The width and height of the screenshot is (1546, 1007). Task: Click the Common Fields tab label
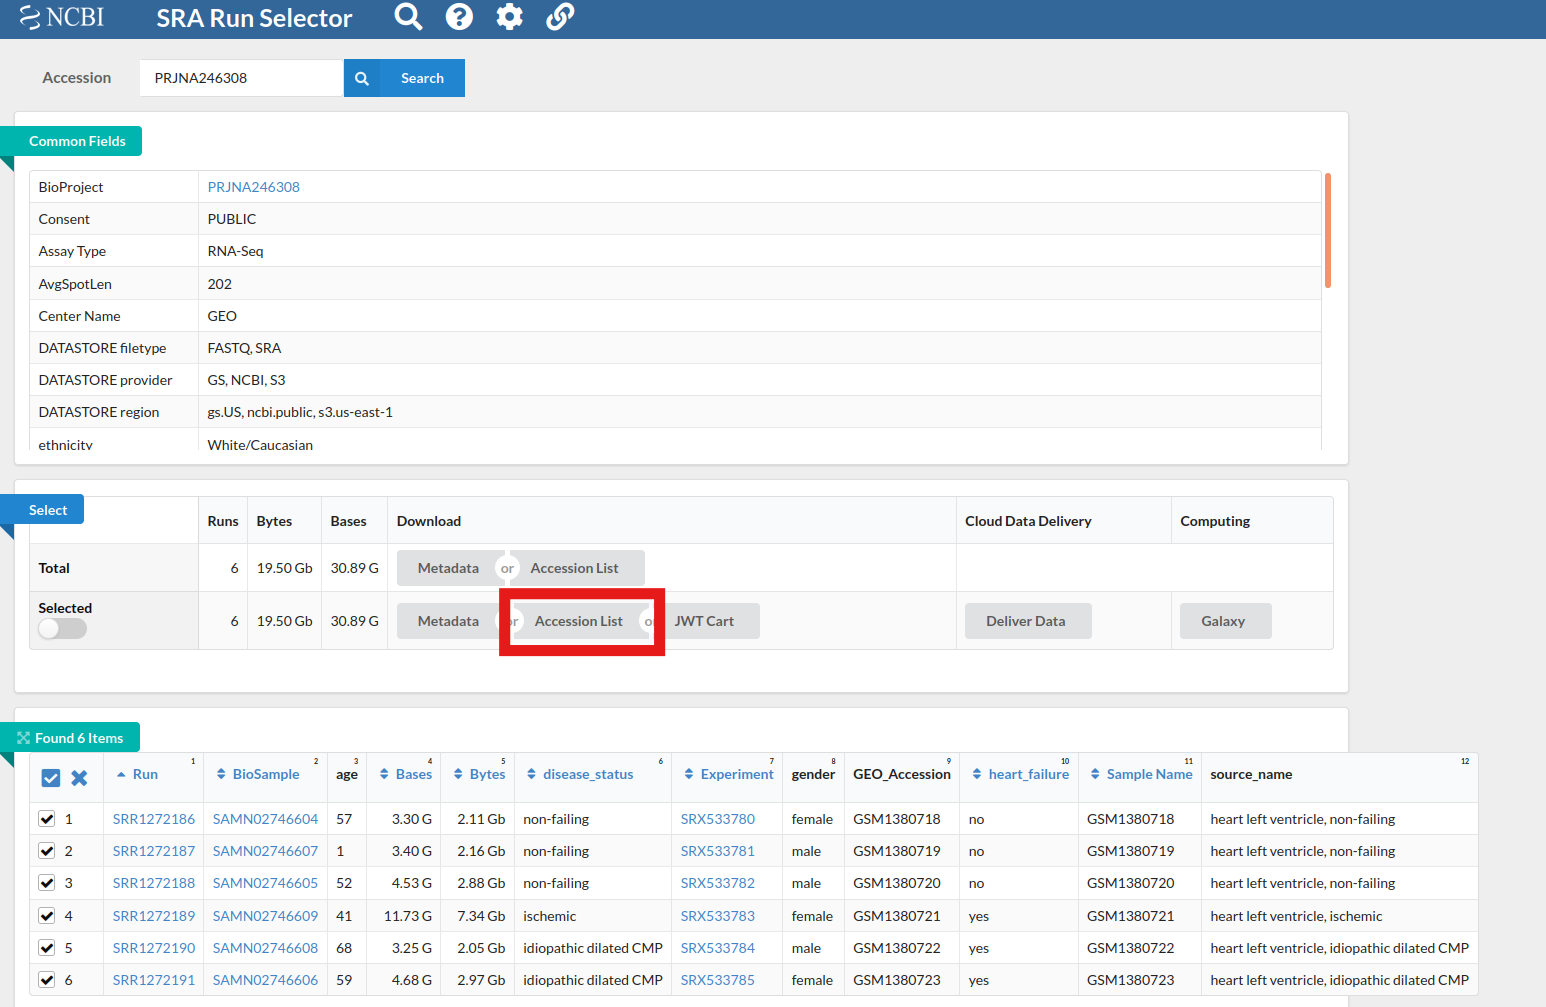(x=77, y=141)
